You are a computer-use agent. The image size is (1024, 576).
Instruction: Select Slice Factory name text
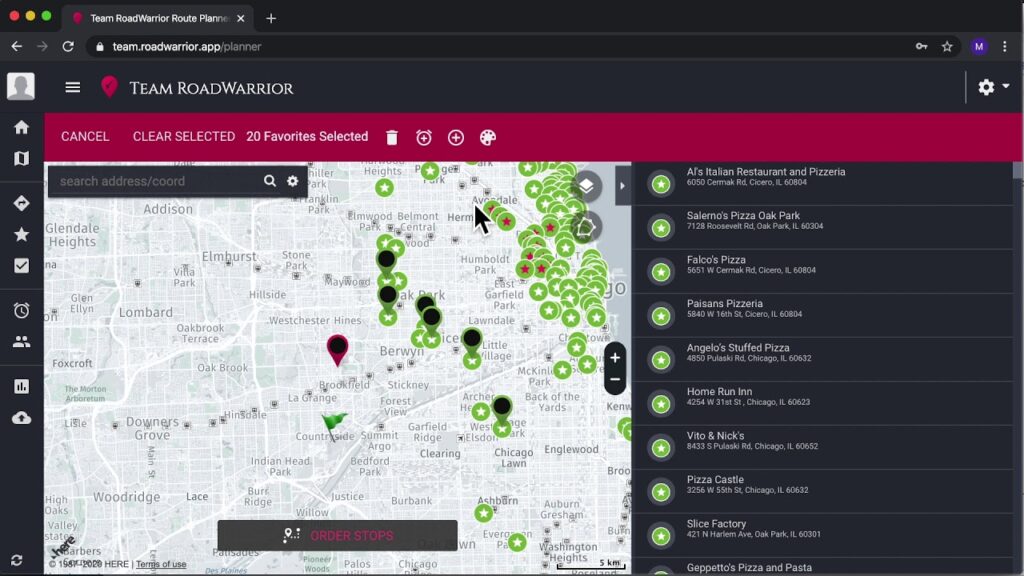pyautogui.click(x=716, y=523)
